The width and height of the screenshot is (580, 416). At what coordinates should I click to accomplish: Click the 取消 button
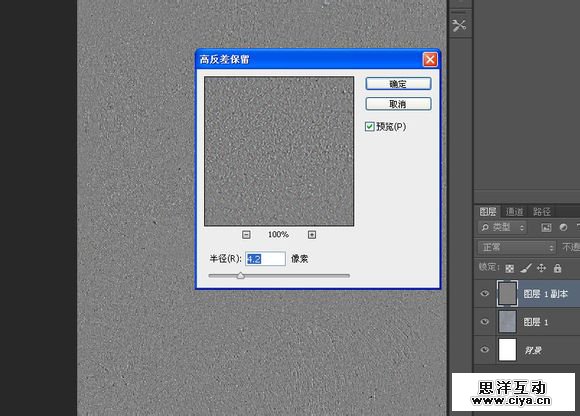398,104
